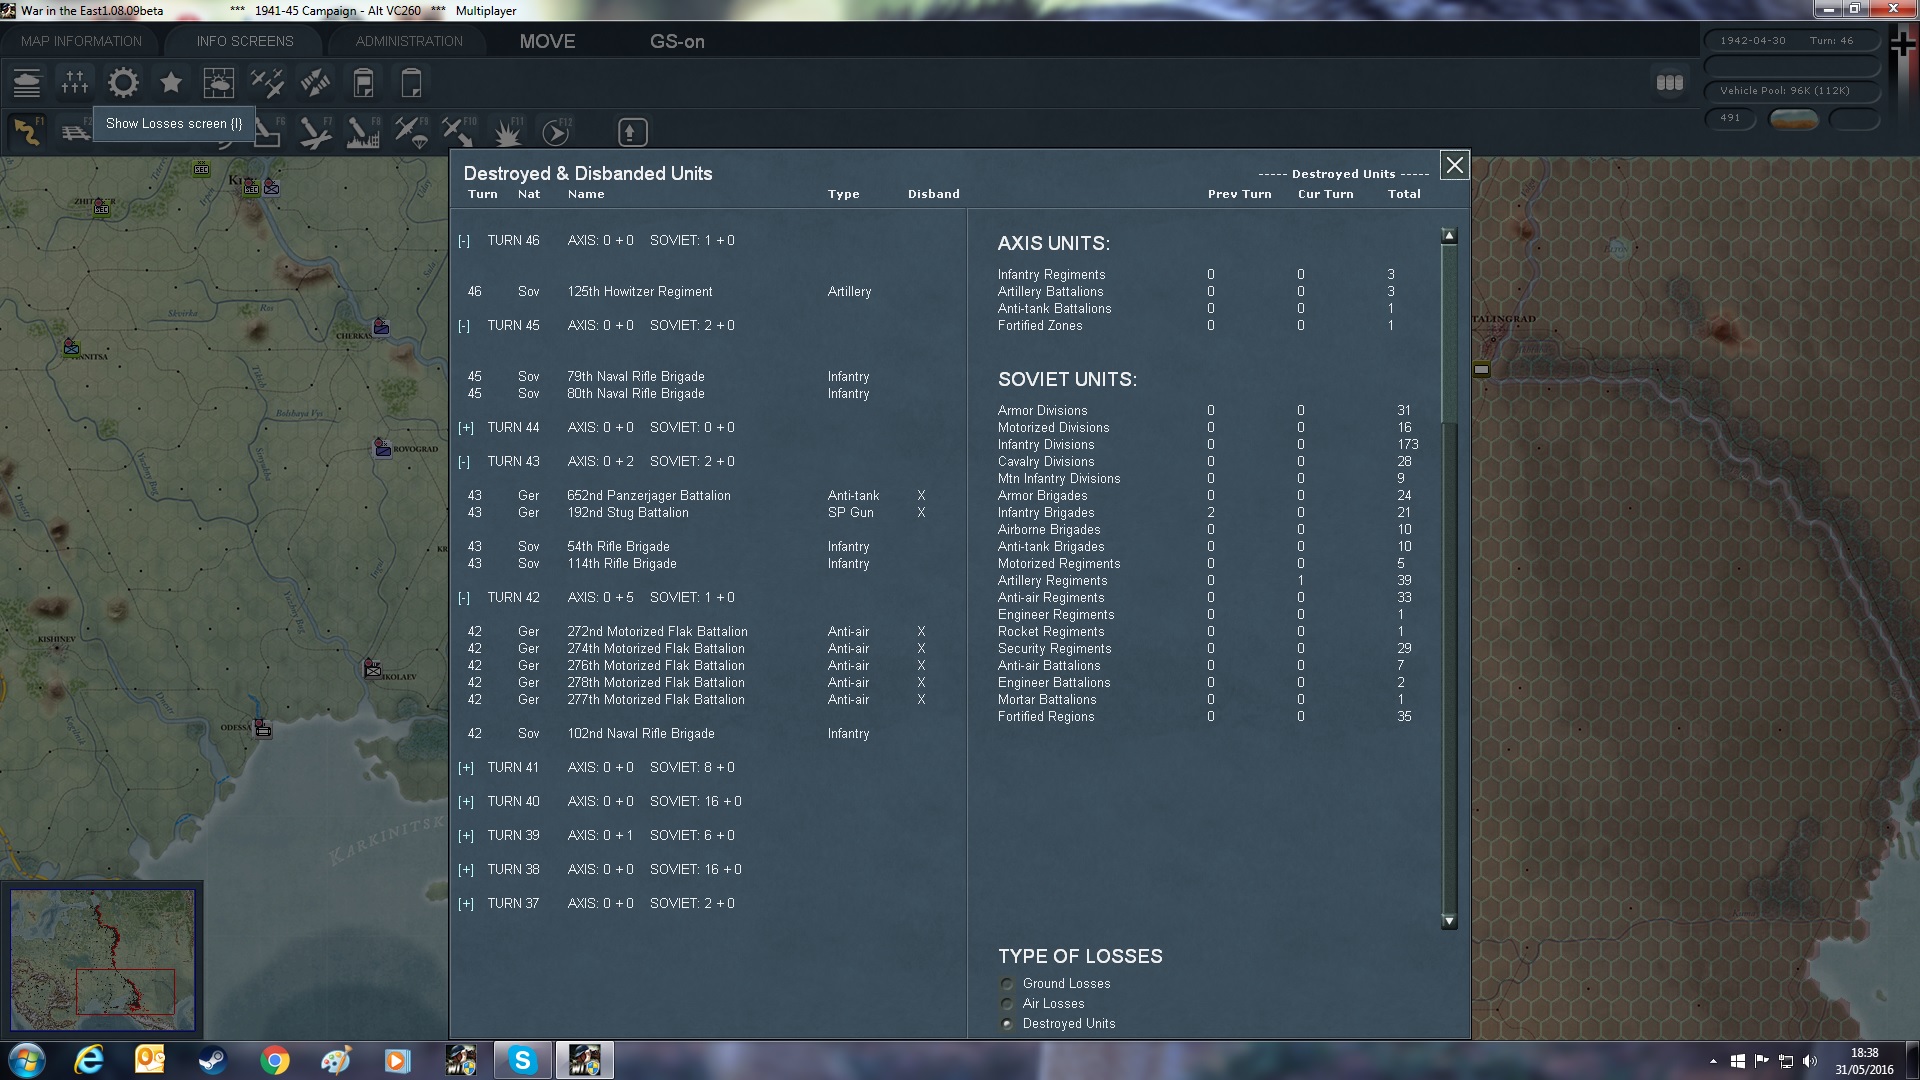1920x1080 pixels.
Task: Select the F12 end turn icon
Action: [556, 132]
